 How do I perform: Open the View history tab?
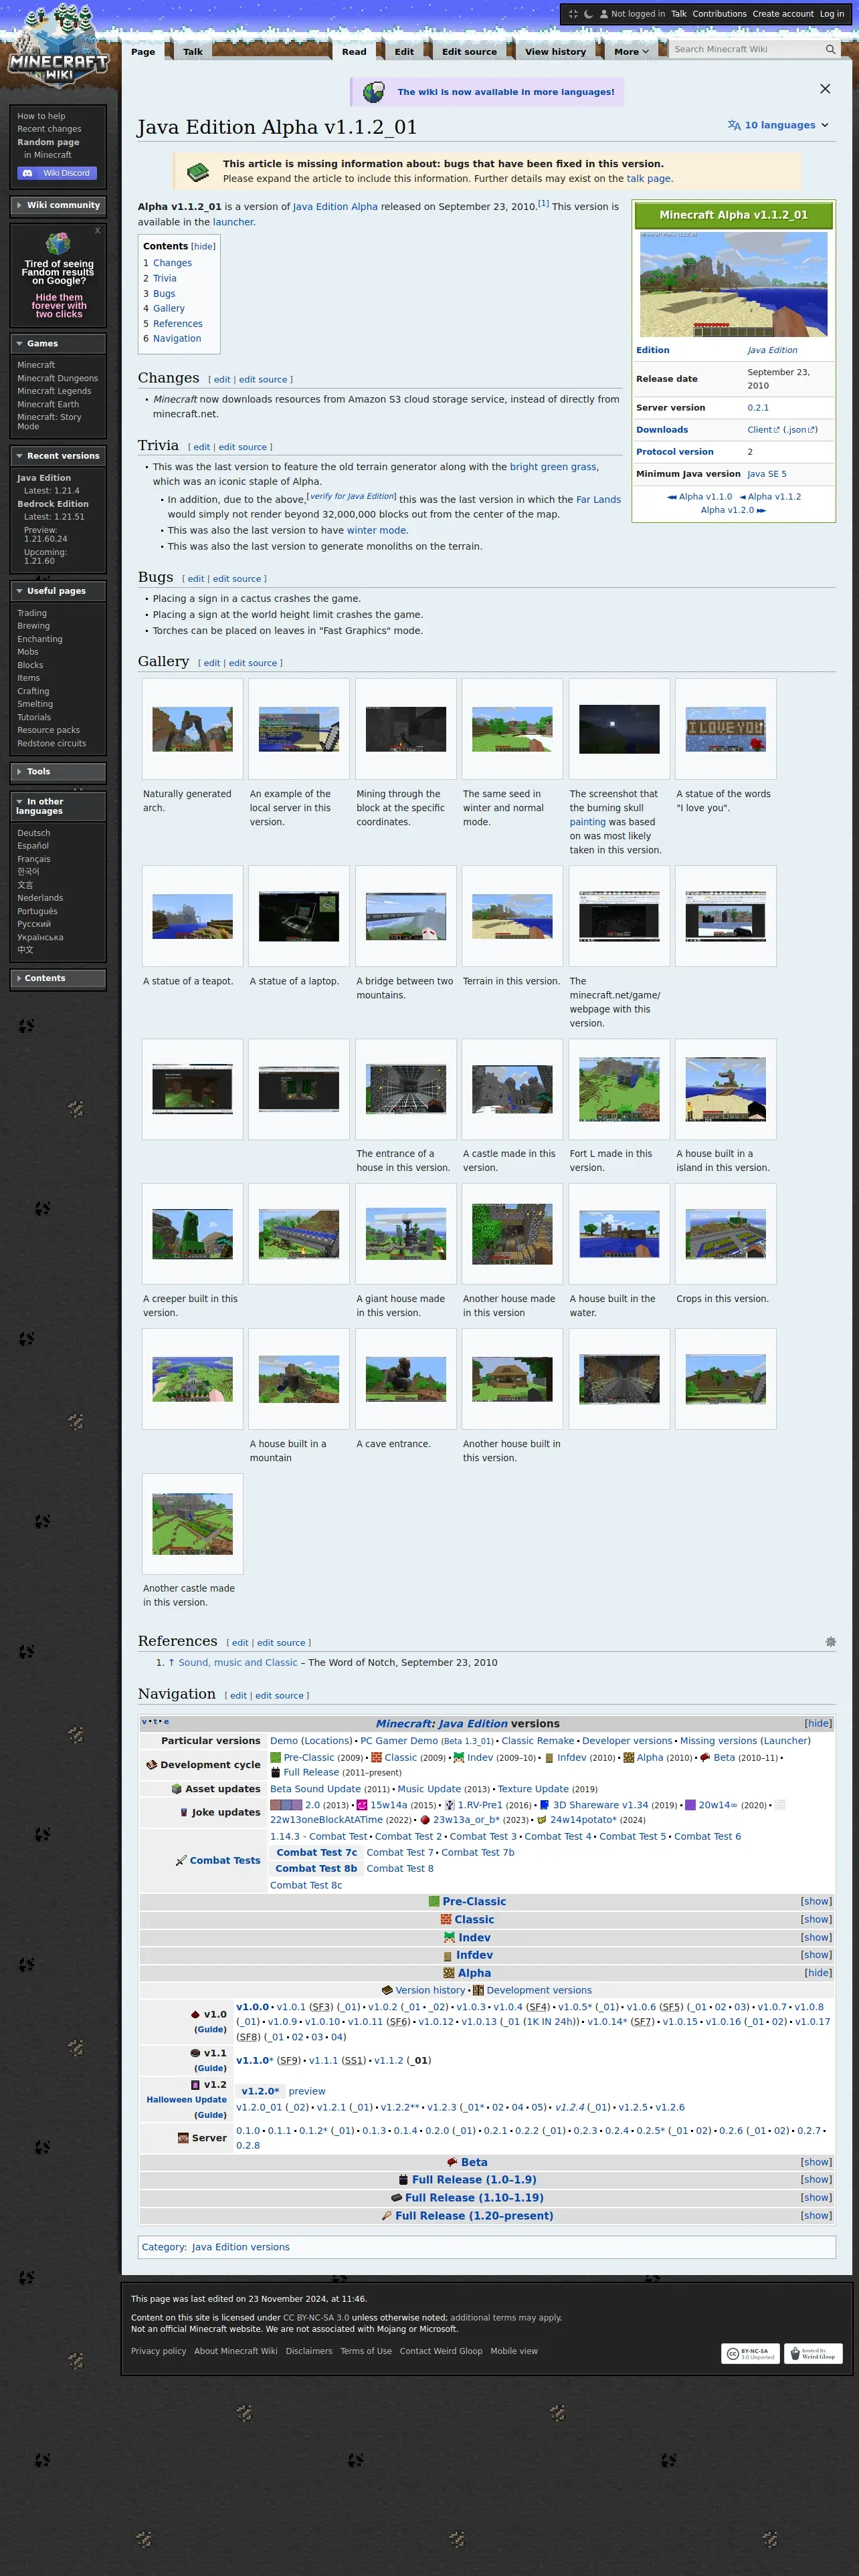click(555, 52)
